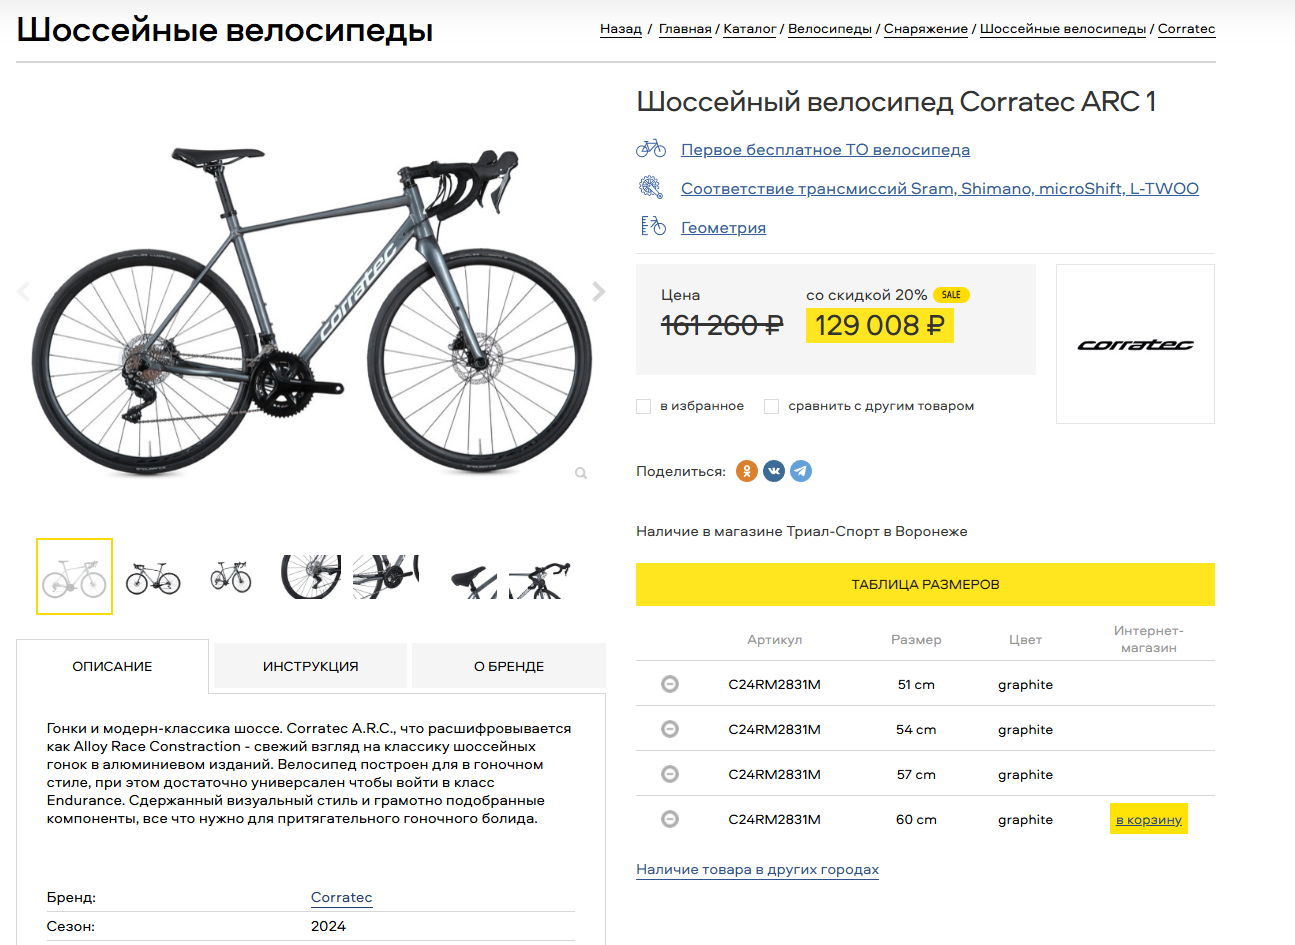Image resolution: width=1295 pixels, height=945 pixels.
Task: Click the geometry bike icon
Action: [653, 226]
